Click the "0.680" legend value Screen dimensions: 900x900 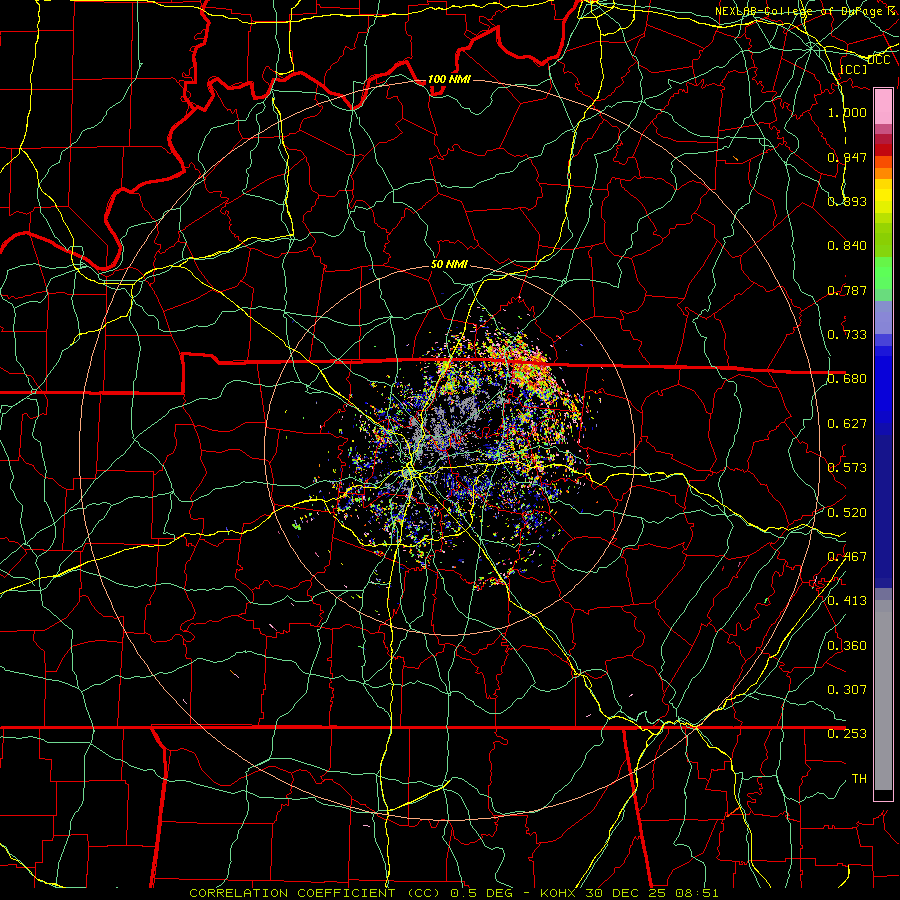[x=847, y=379]
